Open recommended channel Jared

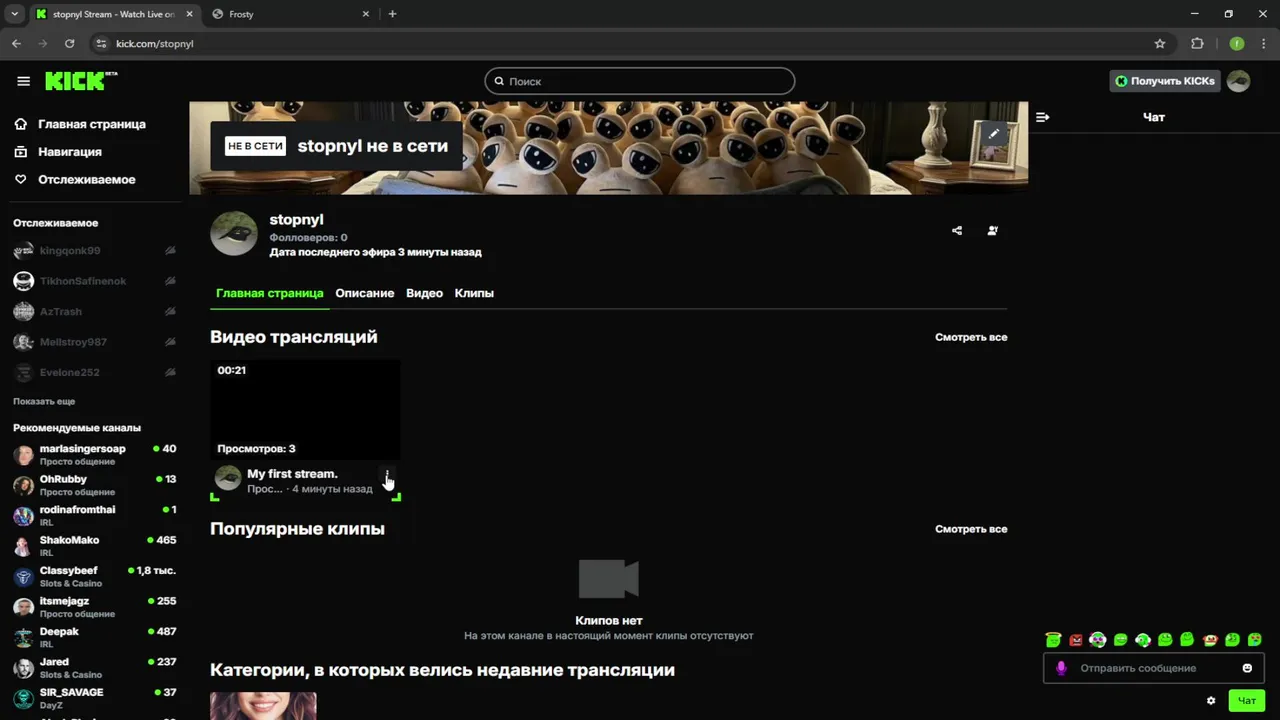[95, 668]
